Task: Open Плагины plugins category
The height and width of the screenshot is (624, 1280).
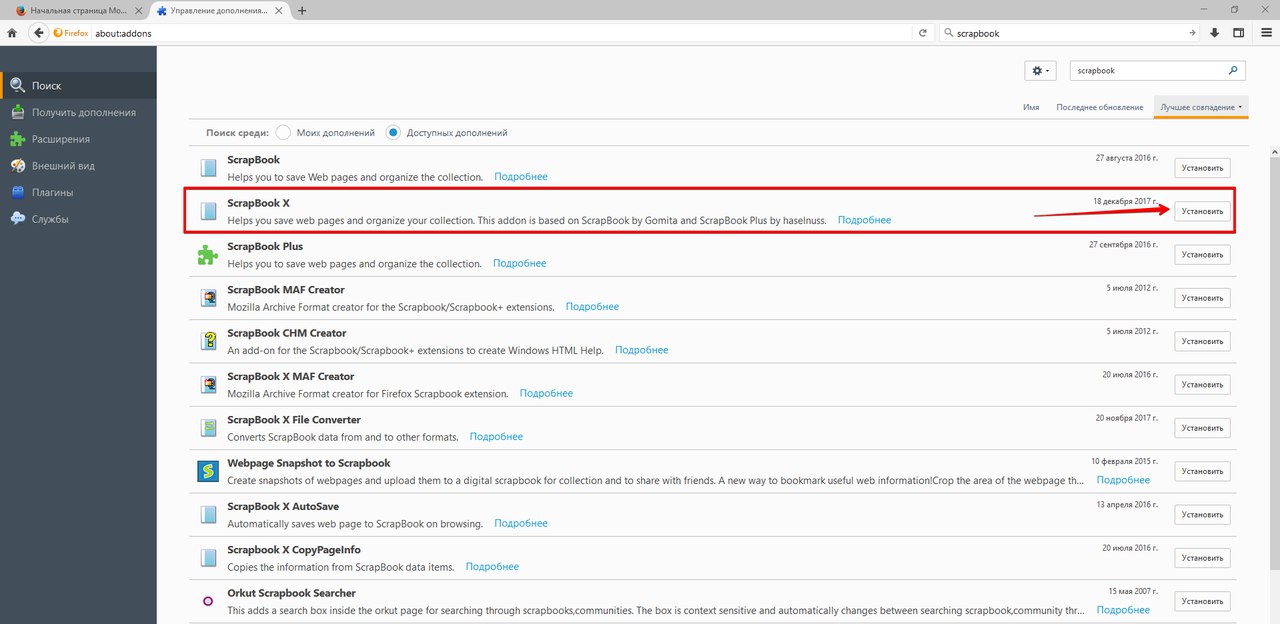Action: (x=78, y=192)
